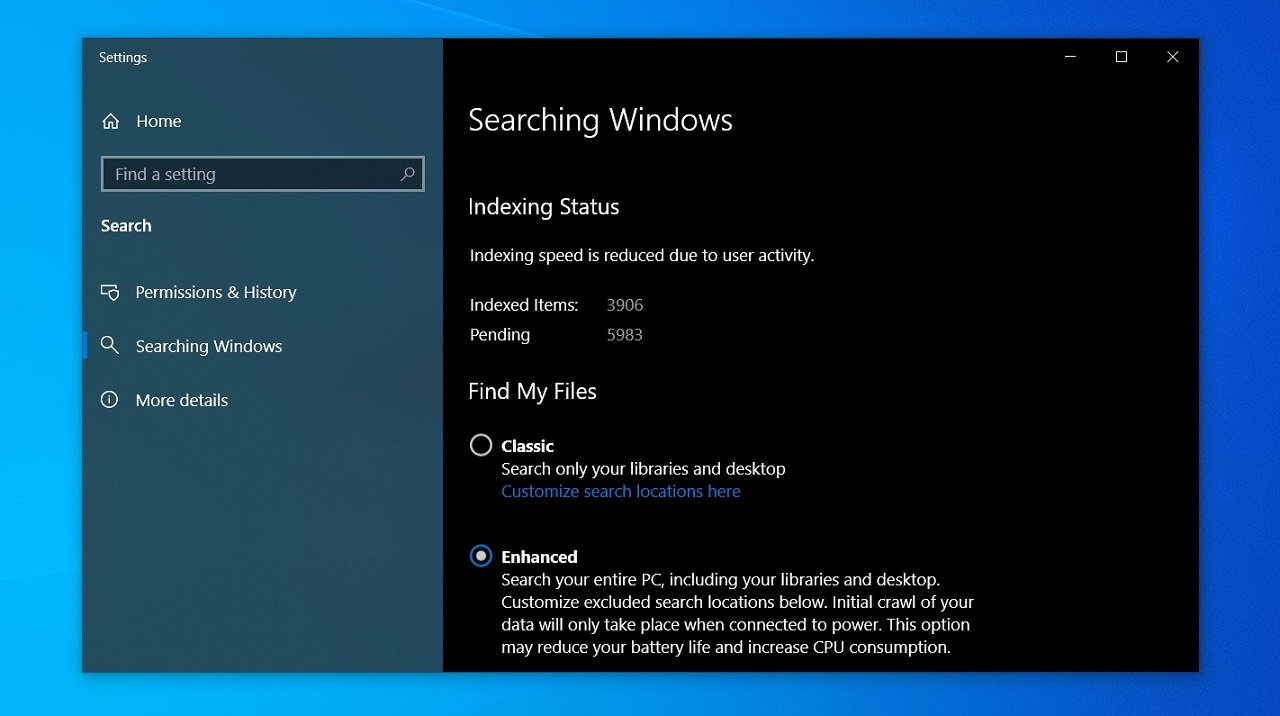Viewport: 1280px width, 716px height.
Task: Click the Home house icon
Action: (x=111, y=121)
